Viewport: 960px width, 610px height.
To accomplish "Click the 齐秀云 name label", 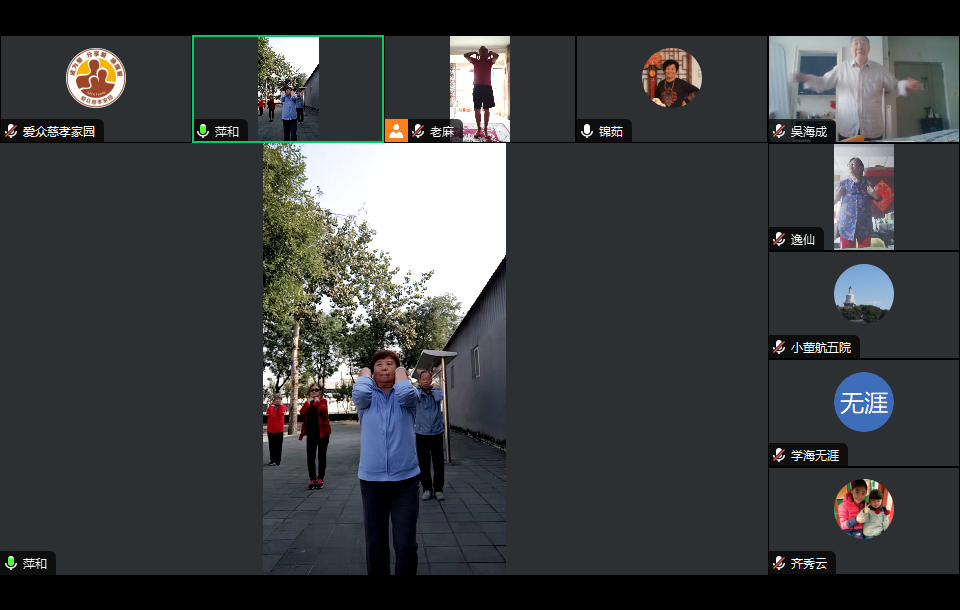I will tap(810, 563).
